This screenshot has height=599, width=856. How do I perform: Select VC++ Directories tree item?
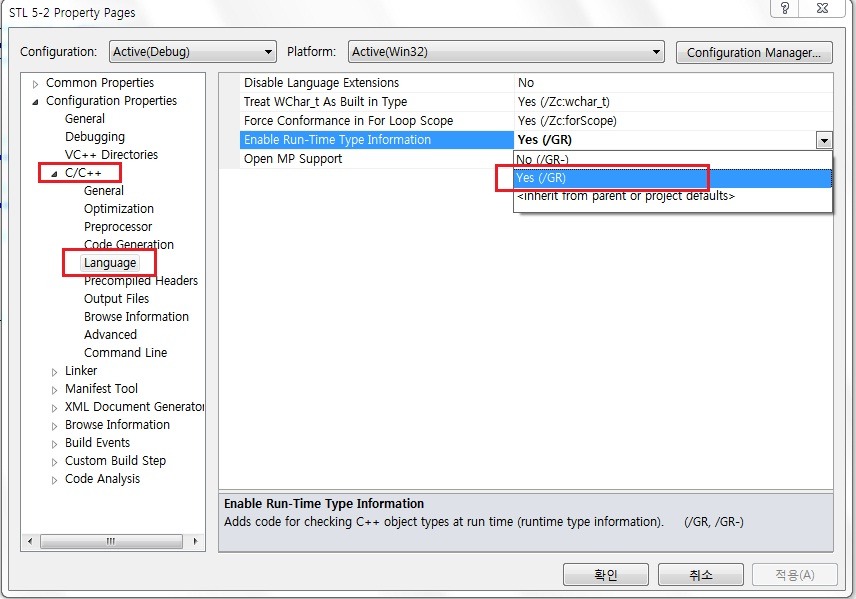coord(111,155)
